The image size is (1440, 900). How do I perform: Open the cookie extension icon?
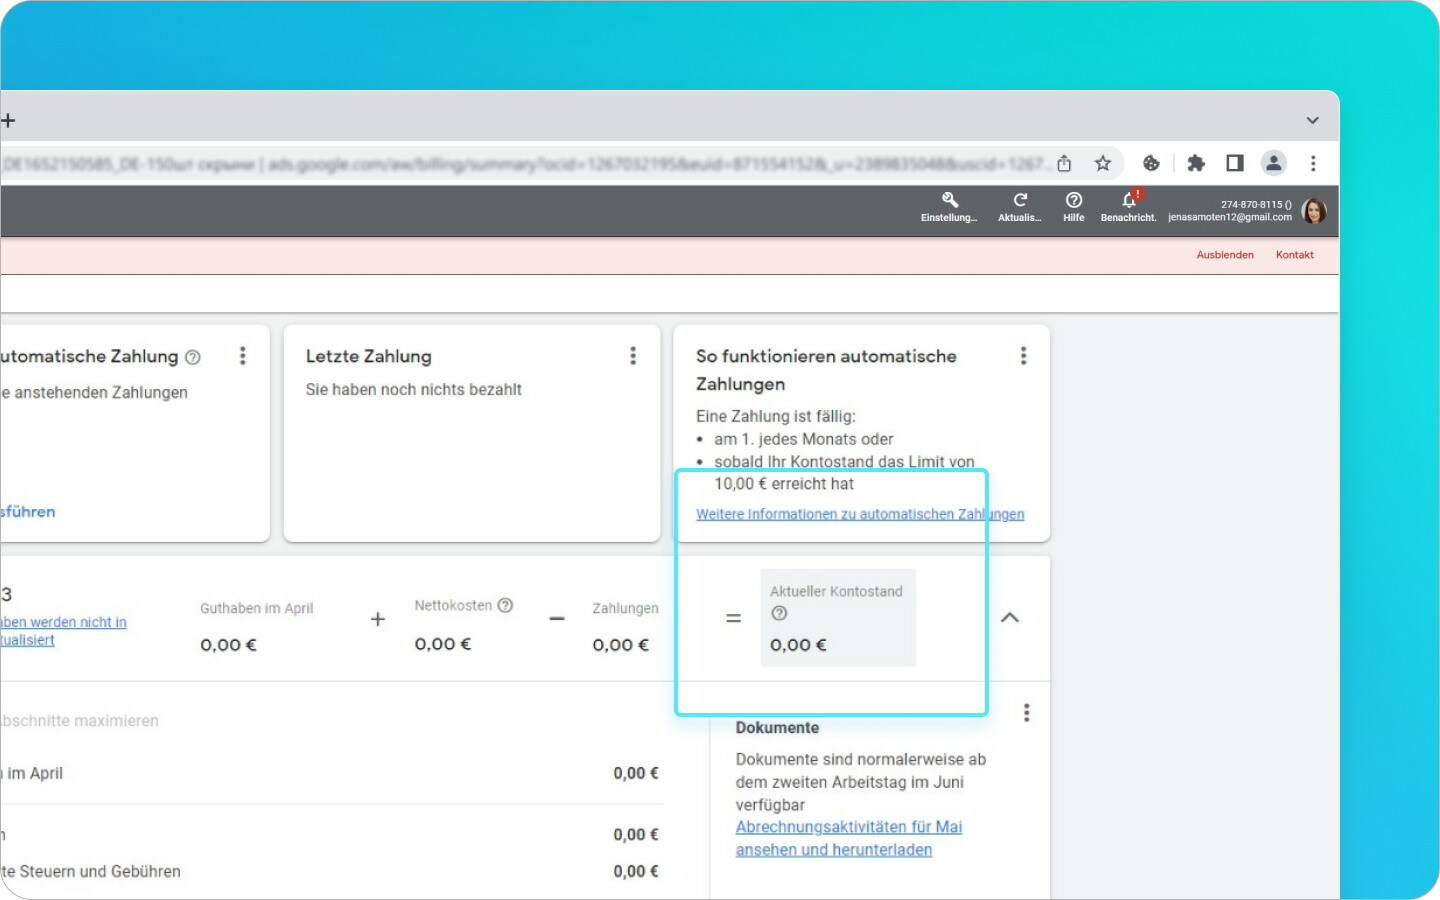tap(1151, 163)
